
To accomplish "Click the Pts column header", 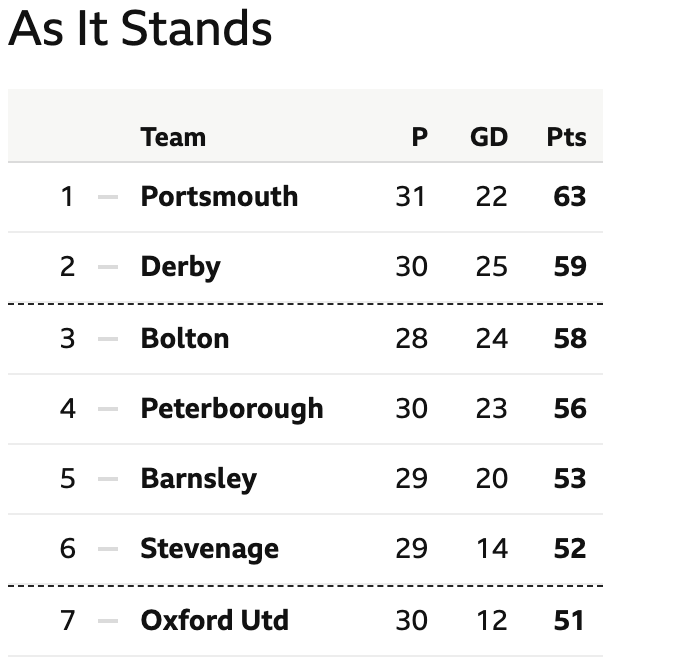I will click(x=566, y=137).
